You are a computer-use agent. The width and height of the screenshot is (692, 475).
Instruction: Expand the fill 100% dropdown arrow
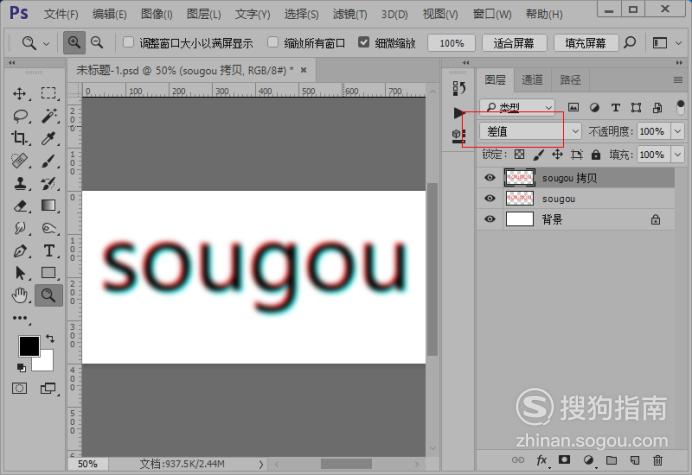[x=677, y=155]
